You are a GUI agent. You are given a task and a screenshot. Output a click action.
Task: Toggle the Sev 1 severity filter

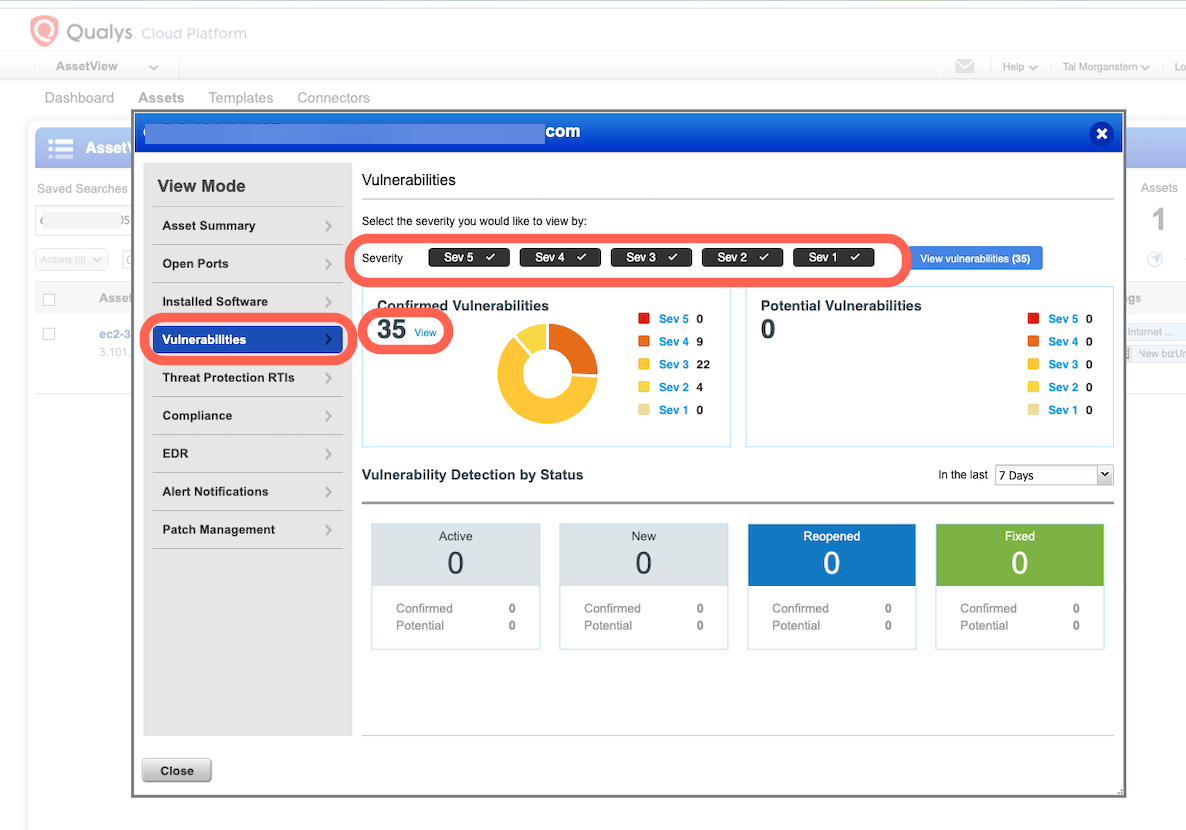[833, 258]
